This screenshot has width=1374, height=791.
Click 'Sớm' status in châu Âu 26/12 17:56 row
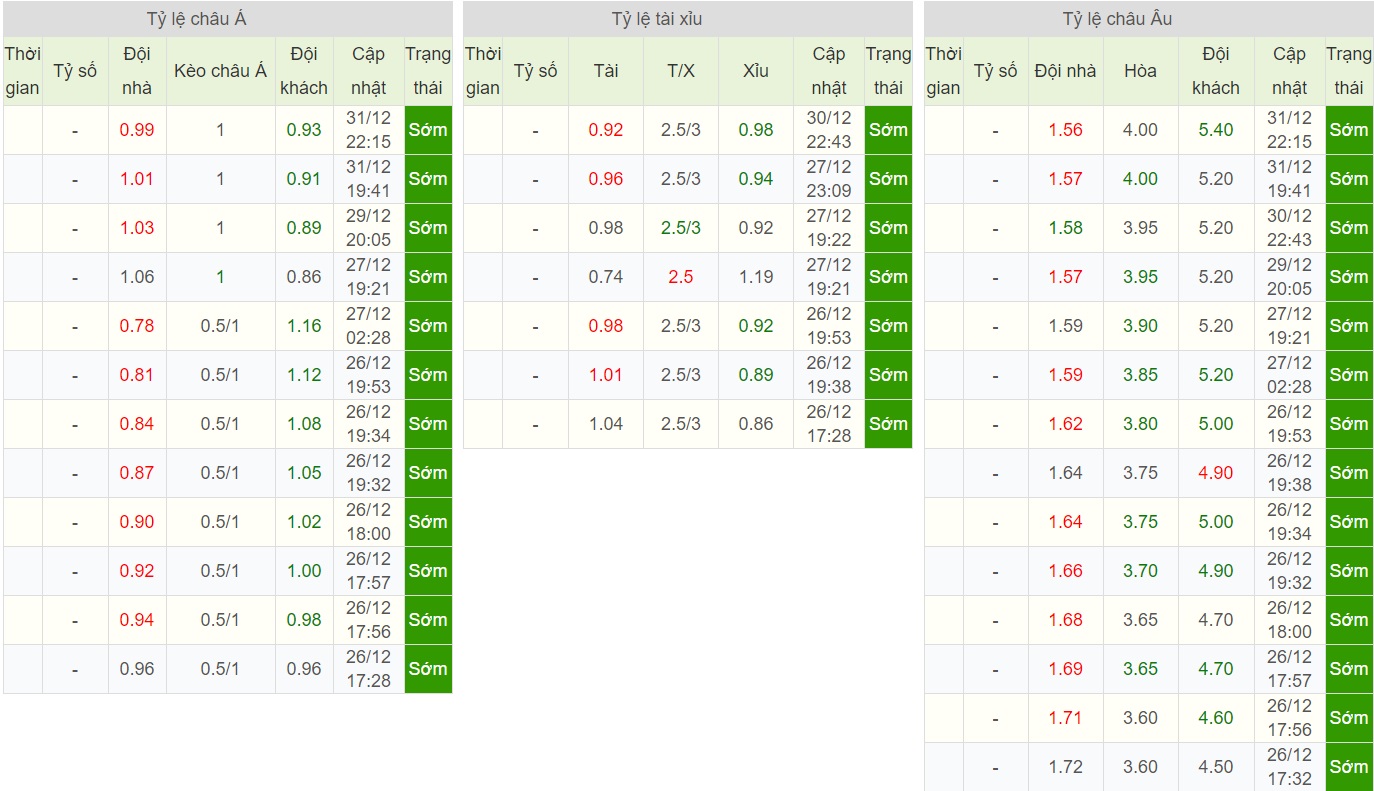[1349, 718]
